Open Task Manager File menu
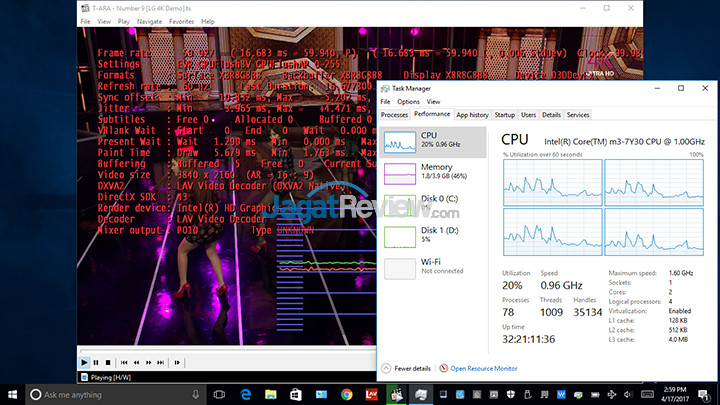 (x=385, y=101)
